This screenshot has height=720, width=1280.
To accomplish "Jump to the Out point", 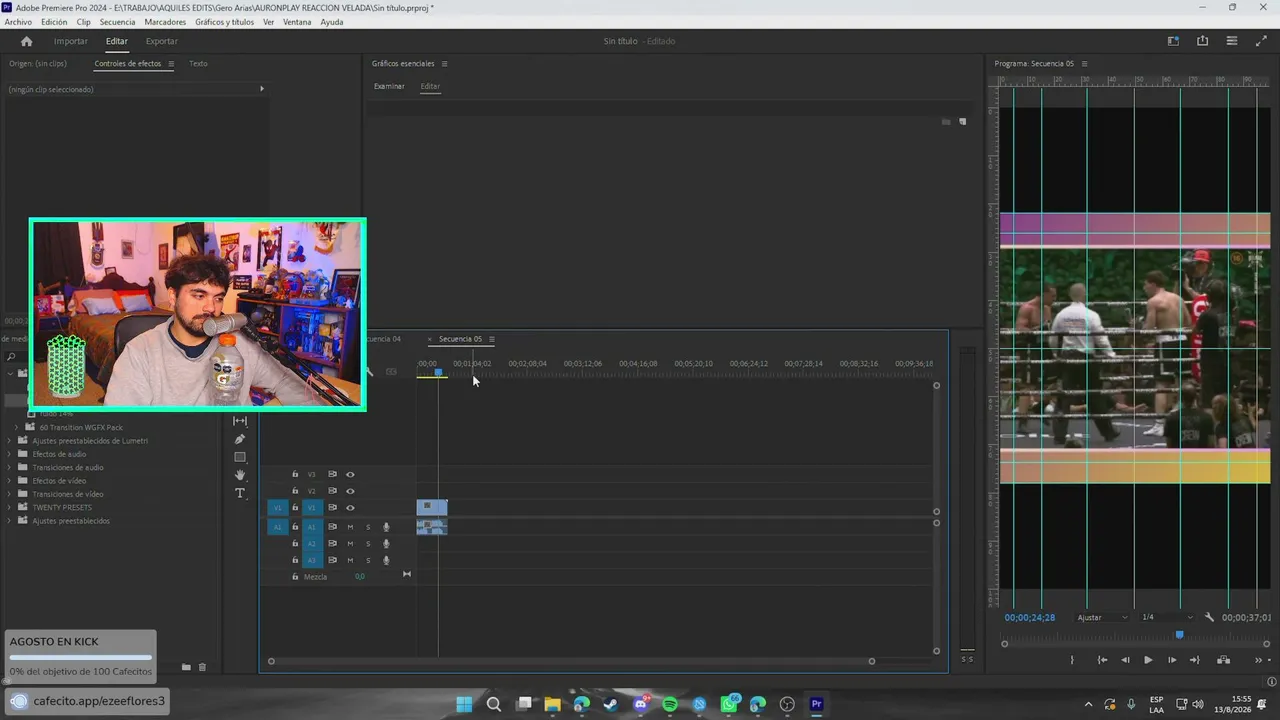I will [x=1194, y=660].
